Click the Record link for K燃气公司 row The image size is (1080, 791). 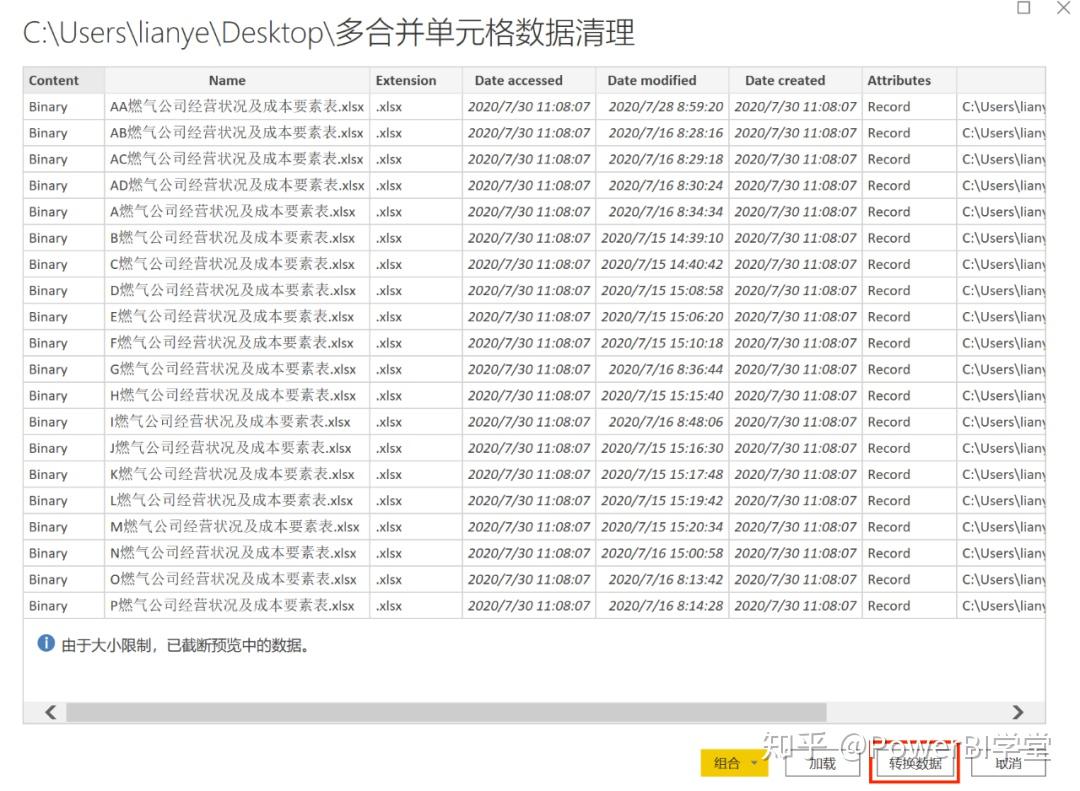tap(889, 474)
